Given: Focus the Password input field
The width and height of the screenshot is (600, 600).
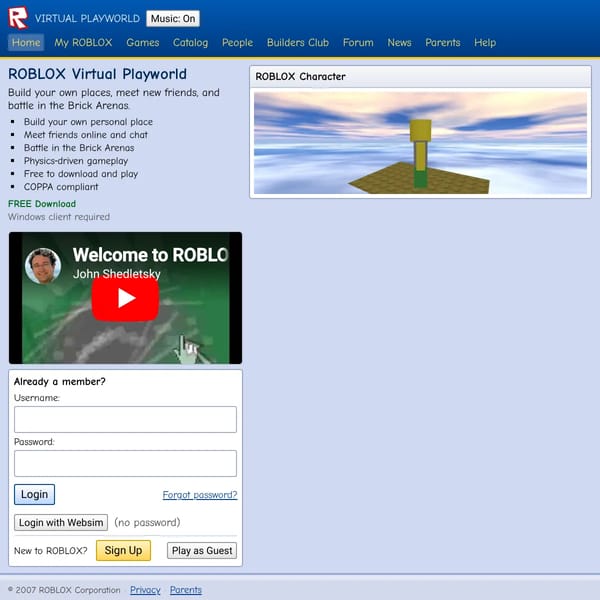Looking at the screenshot, I should click(126, 463).
